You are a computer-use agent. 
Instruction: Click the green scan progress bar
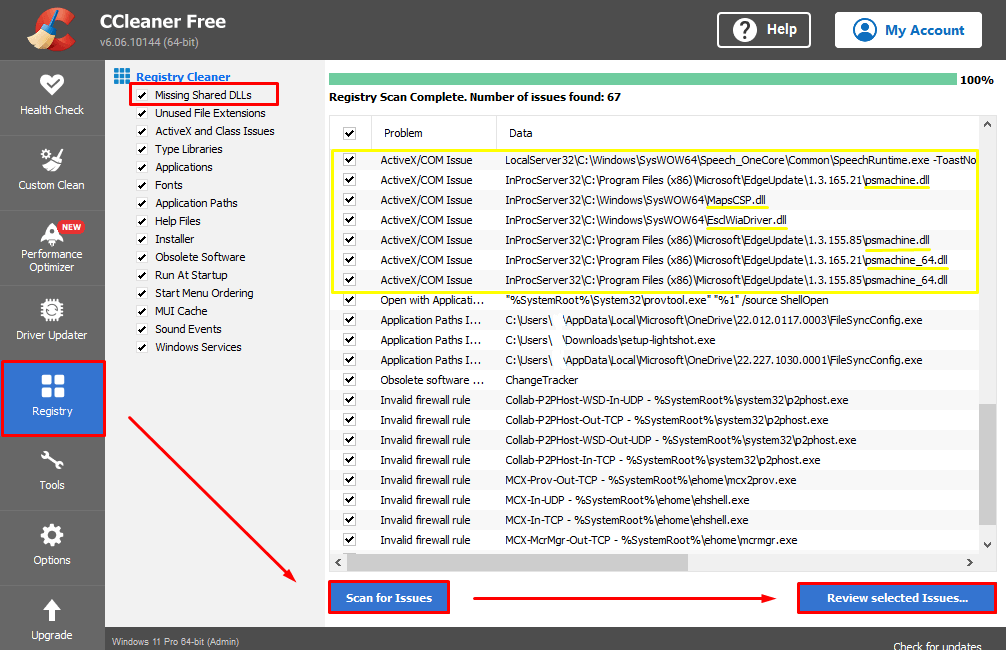tap(642, 79)
